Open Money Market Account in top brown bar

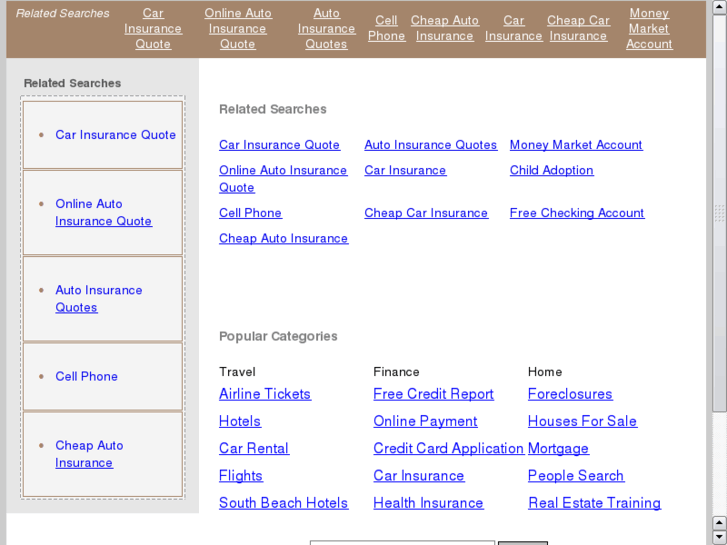click(x=649, y=29)
